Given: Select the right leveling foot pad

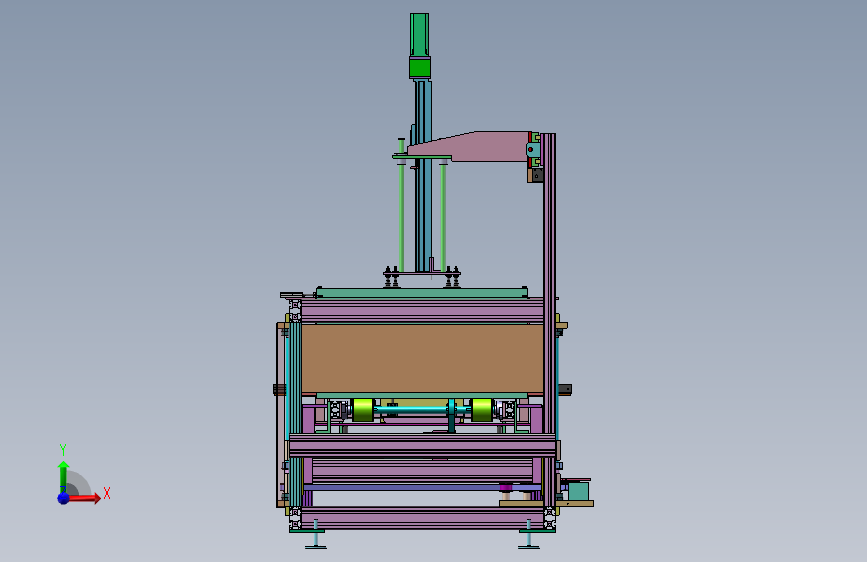Looking at the screenshot, I should coord(529,547).
